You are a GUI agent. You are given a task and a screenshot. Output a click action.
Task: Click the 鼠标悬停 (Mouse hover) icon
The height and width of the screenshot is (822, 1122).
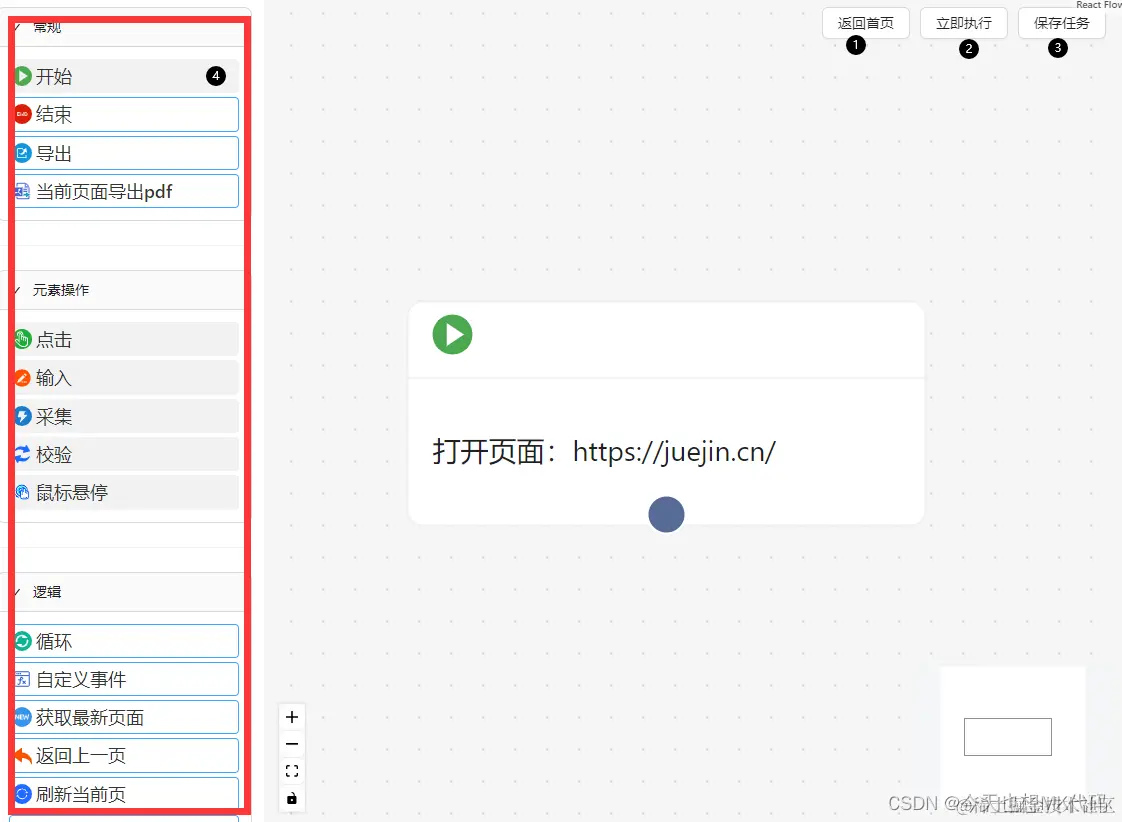tap(23, 491)
